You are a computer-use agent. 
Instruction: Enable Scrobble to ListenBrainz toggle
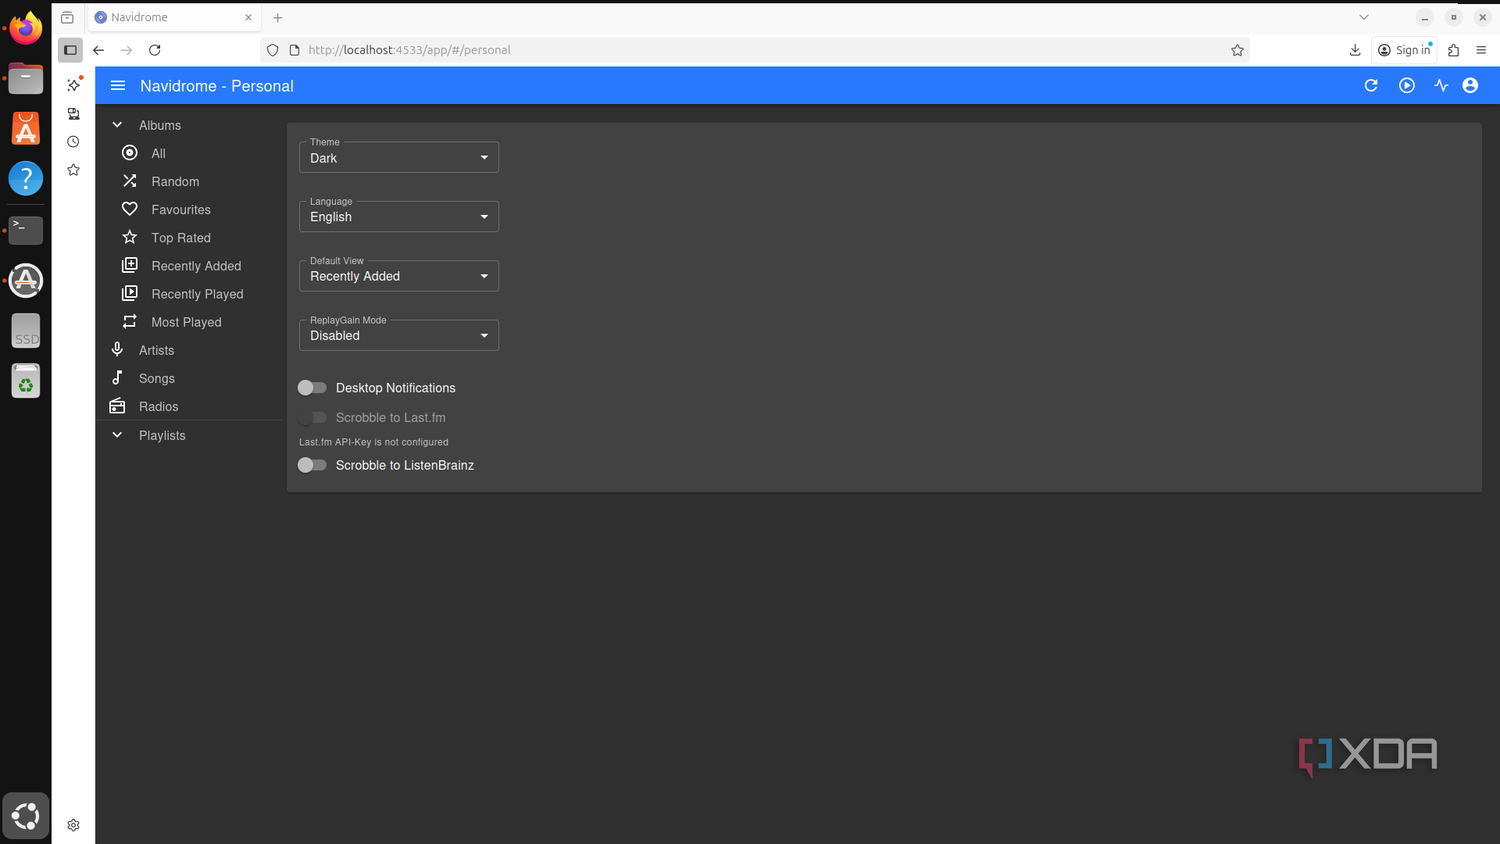click(312, 465)
